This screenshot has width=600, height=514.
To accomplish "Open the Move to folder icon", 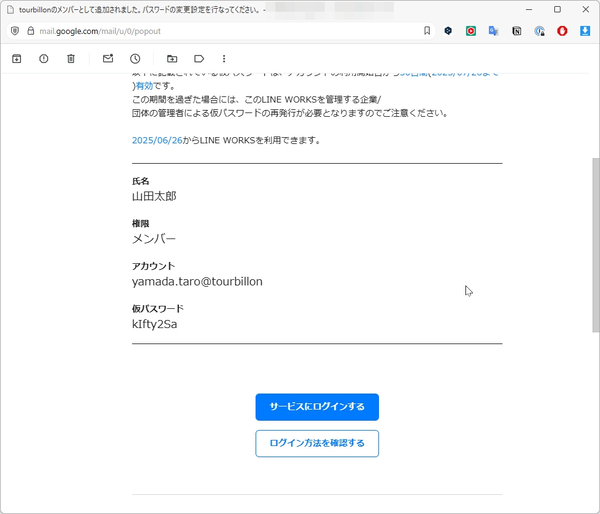I will pyautogui.click(x=172, y=59).
